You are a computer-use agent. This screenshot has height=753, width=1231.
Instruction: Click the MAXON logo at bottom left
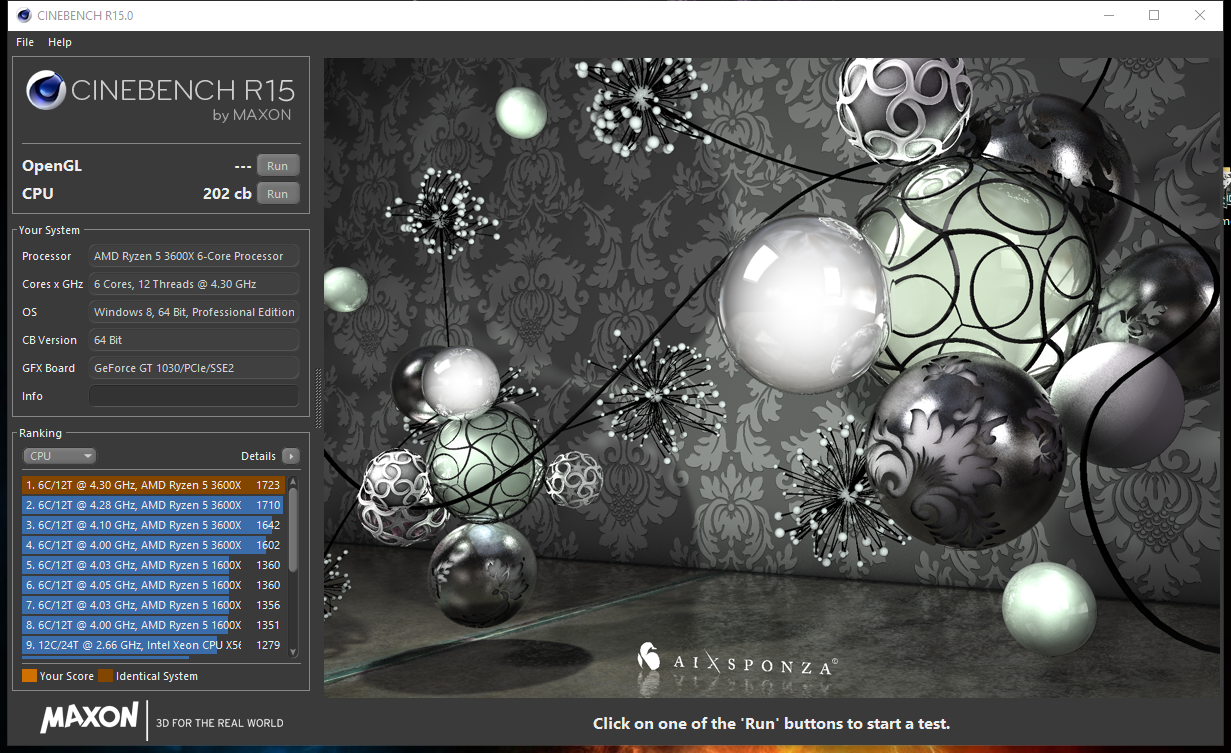89,718
